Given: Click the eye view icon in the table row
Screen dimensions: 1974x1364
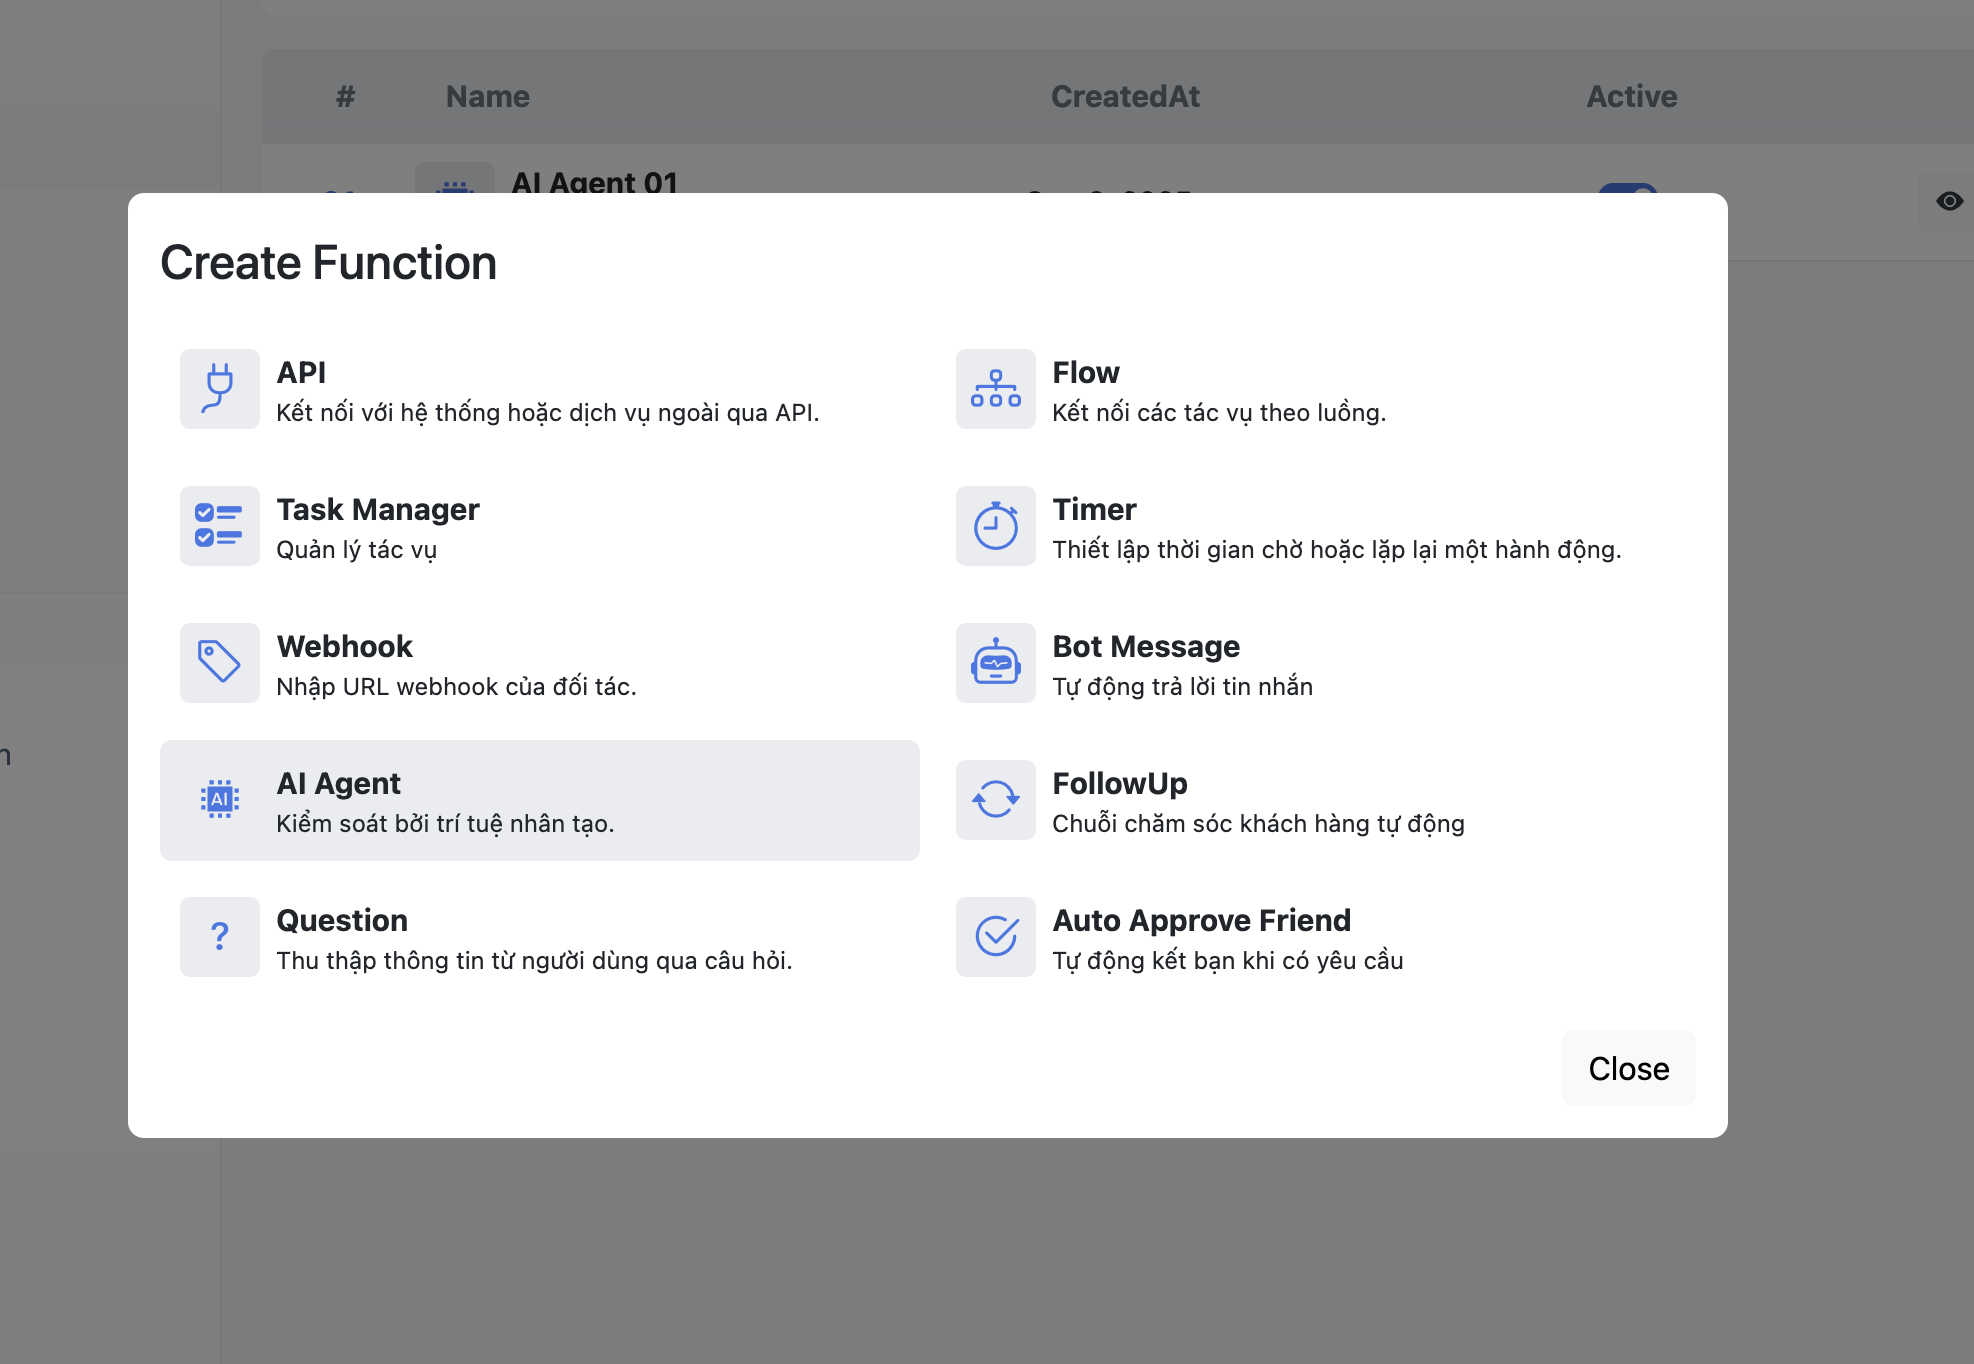Looking at the screenshot, I should coord(1949,201).
